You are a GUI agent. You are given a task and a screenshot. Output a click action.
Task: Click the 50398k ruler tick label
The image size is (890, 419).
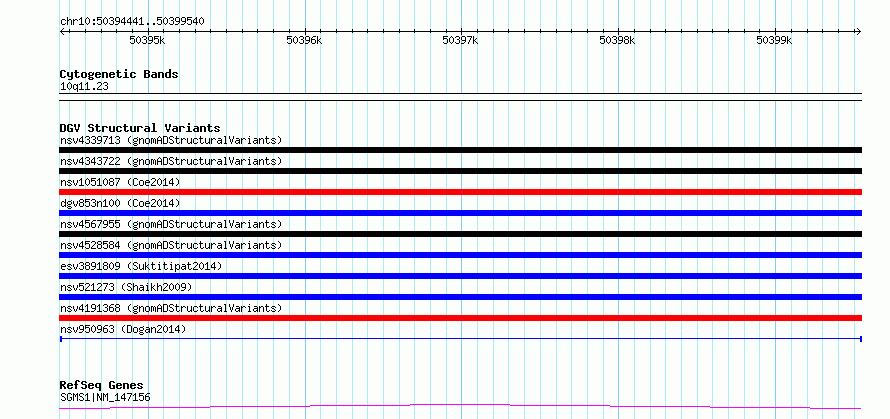click(x=618, y=40)
